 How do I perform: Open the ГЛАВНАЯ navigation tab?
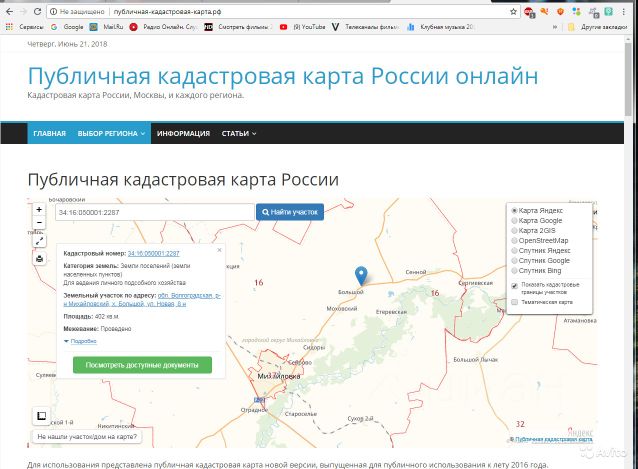pos(48,133)
